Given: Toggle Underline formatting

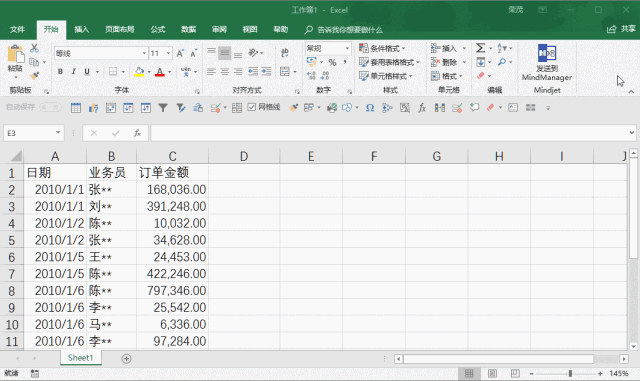Looking at the screenshot, I should point(87,72).
